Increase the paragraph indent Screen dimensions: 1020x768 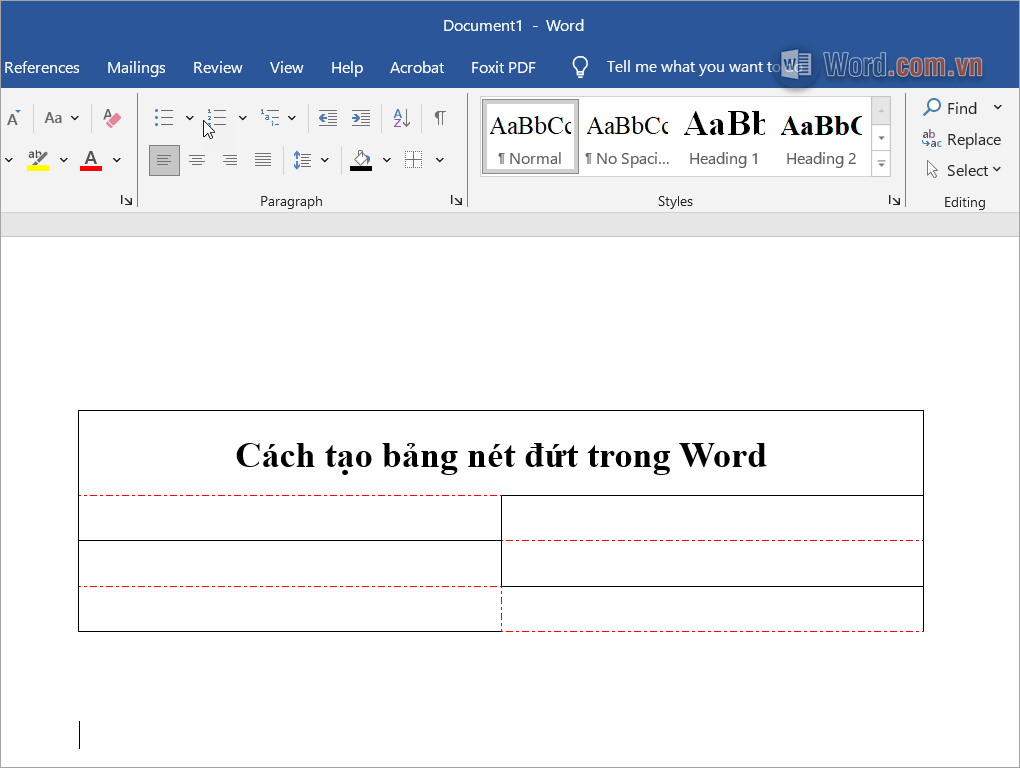point(361,118)
